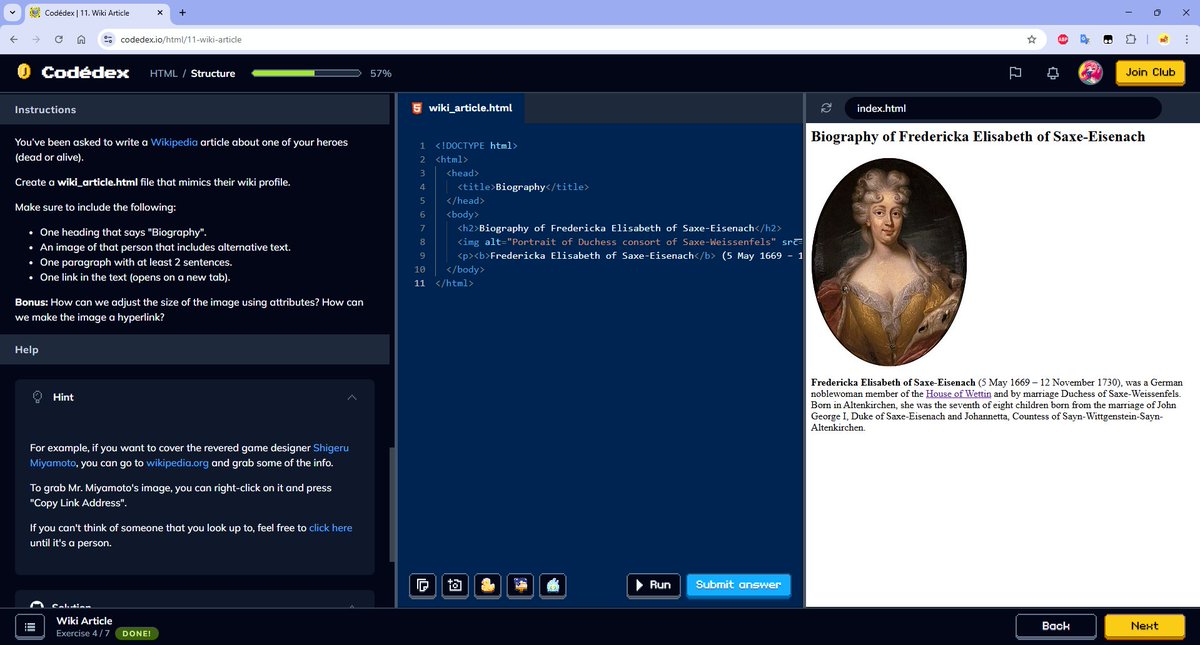1200x645 pixels.
Task: Open the user profile avatar
Action: tap(1090, 72)
